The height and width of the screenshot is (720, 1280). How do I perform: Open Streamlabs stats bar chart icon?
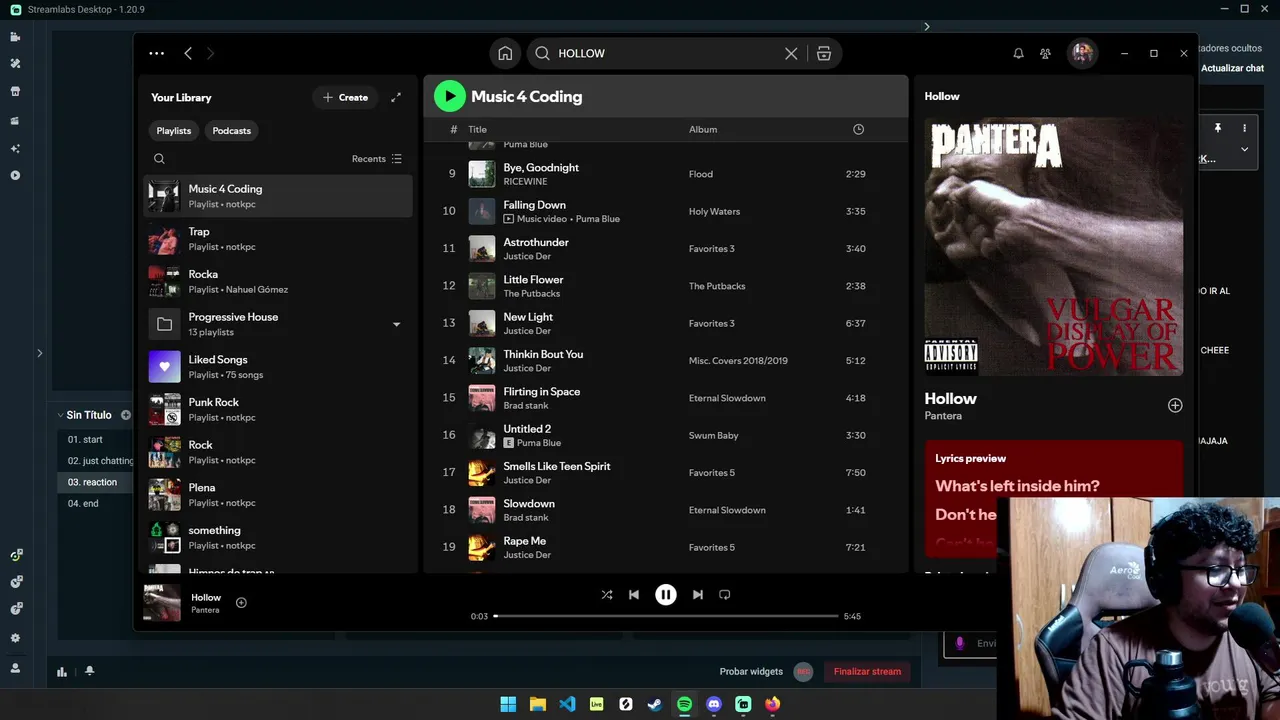coord(62,672)
